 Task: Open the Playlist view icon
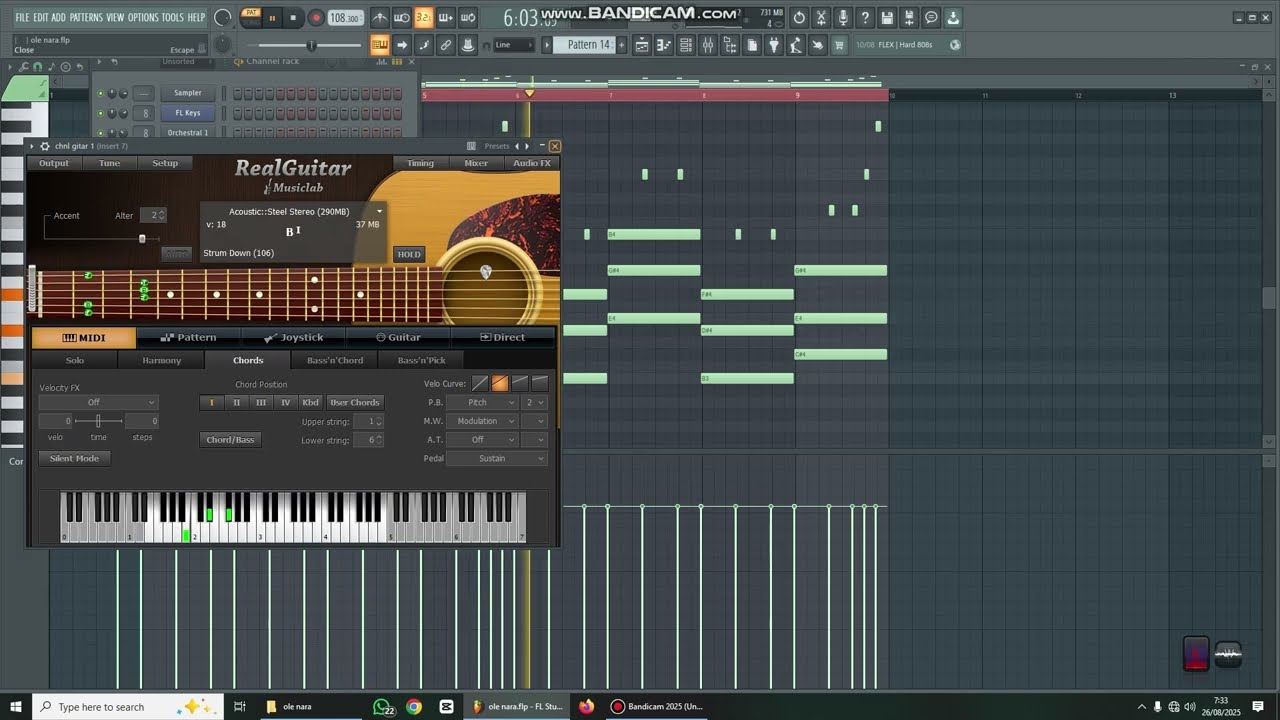coord(642,45)
